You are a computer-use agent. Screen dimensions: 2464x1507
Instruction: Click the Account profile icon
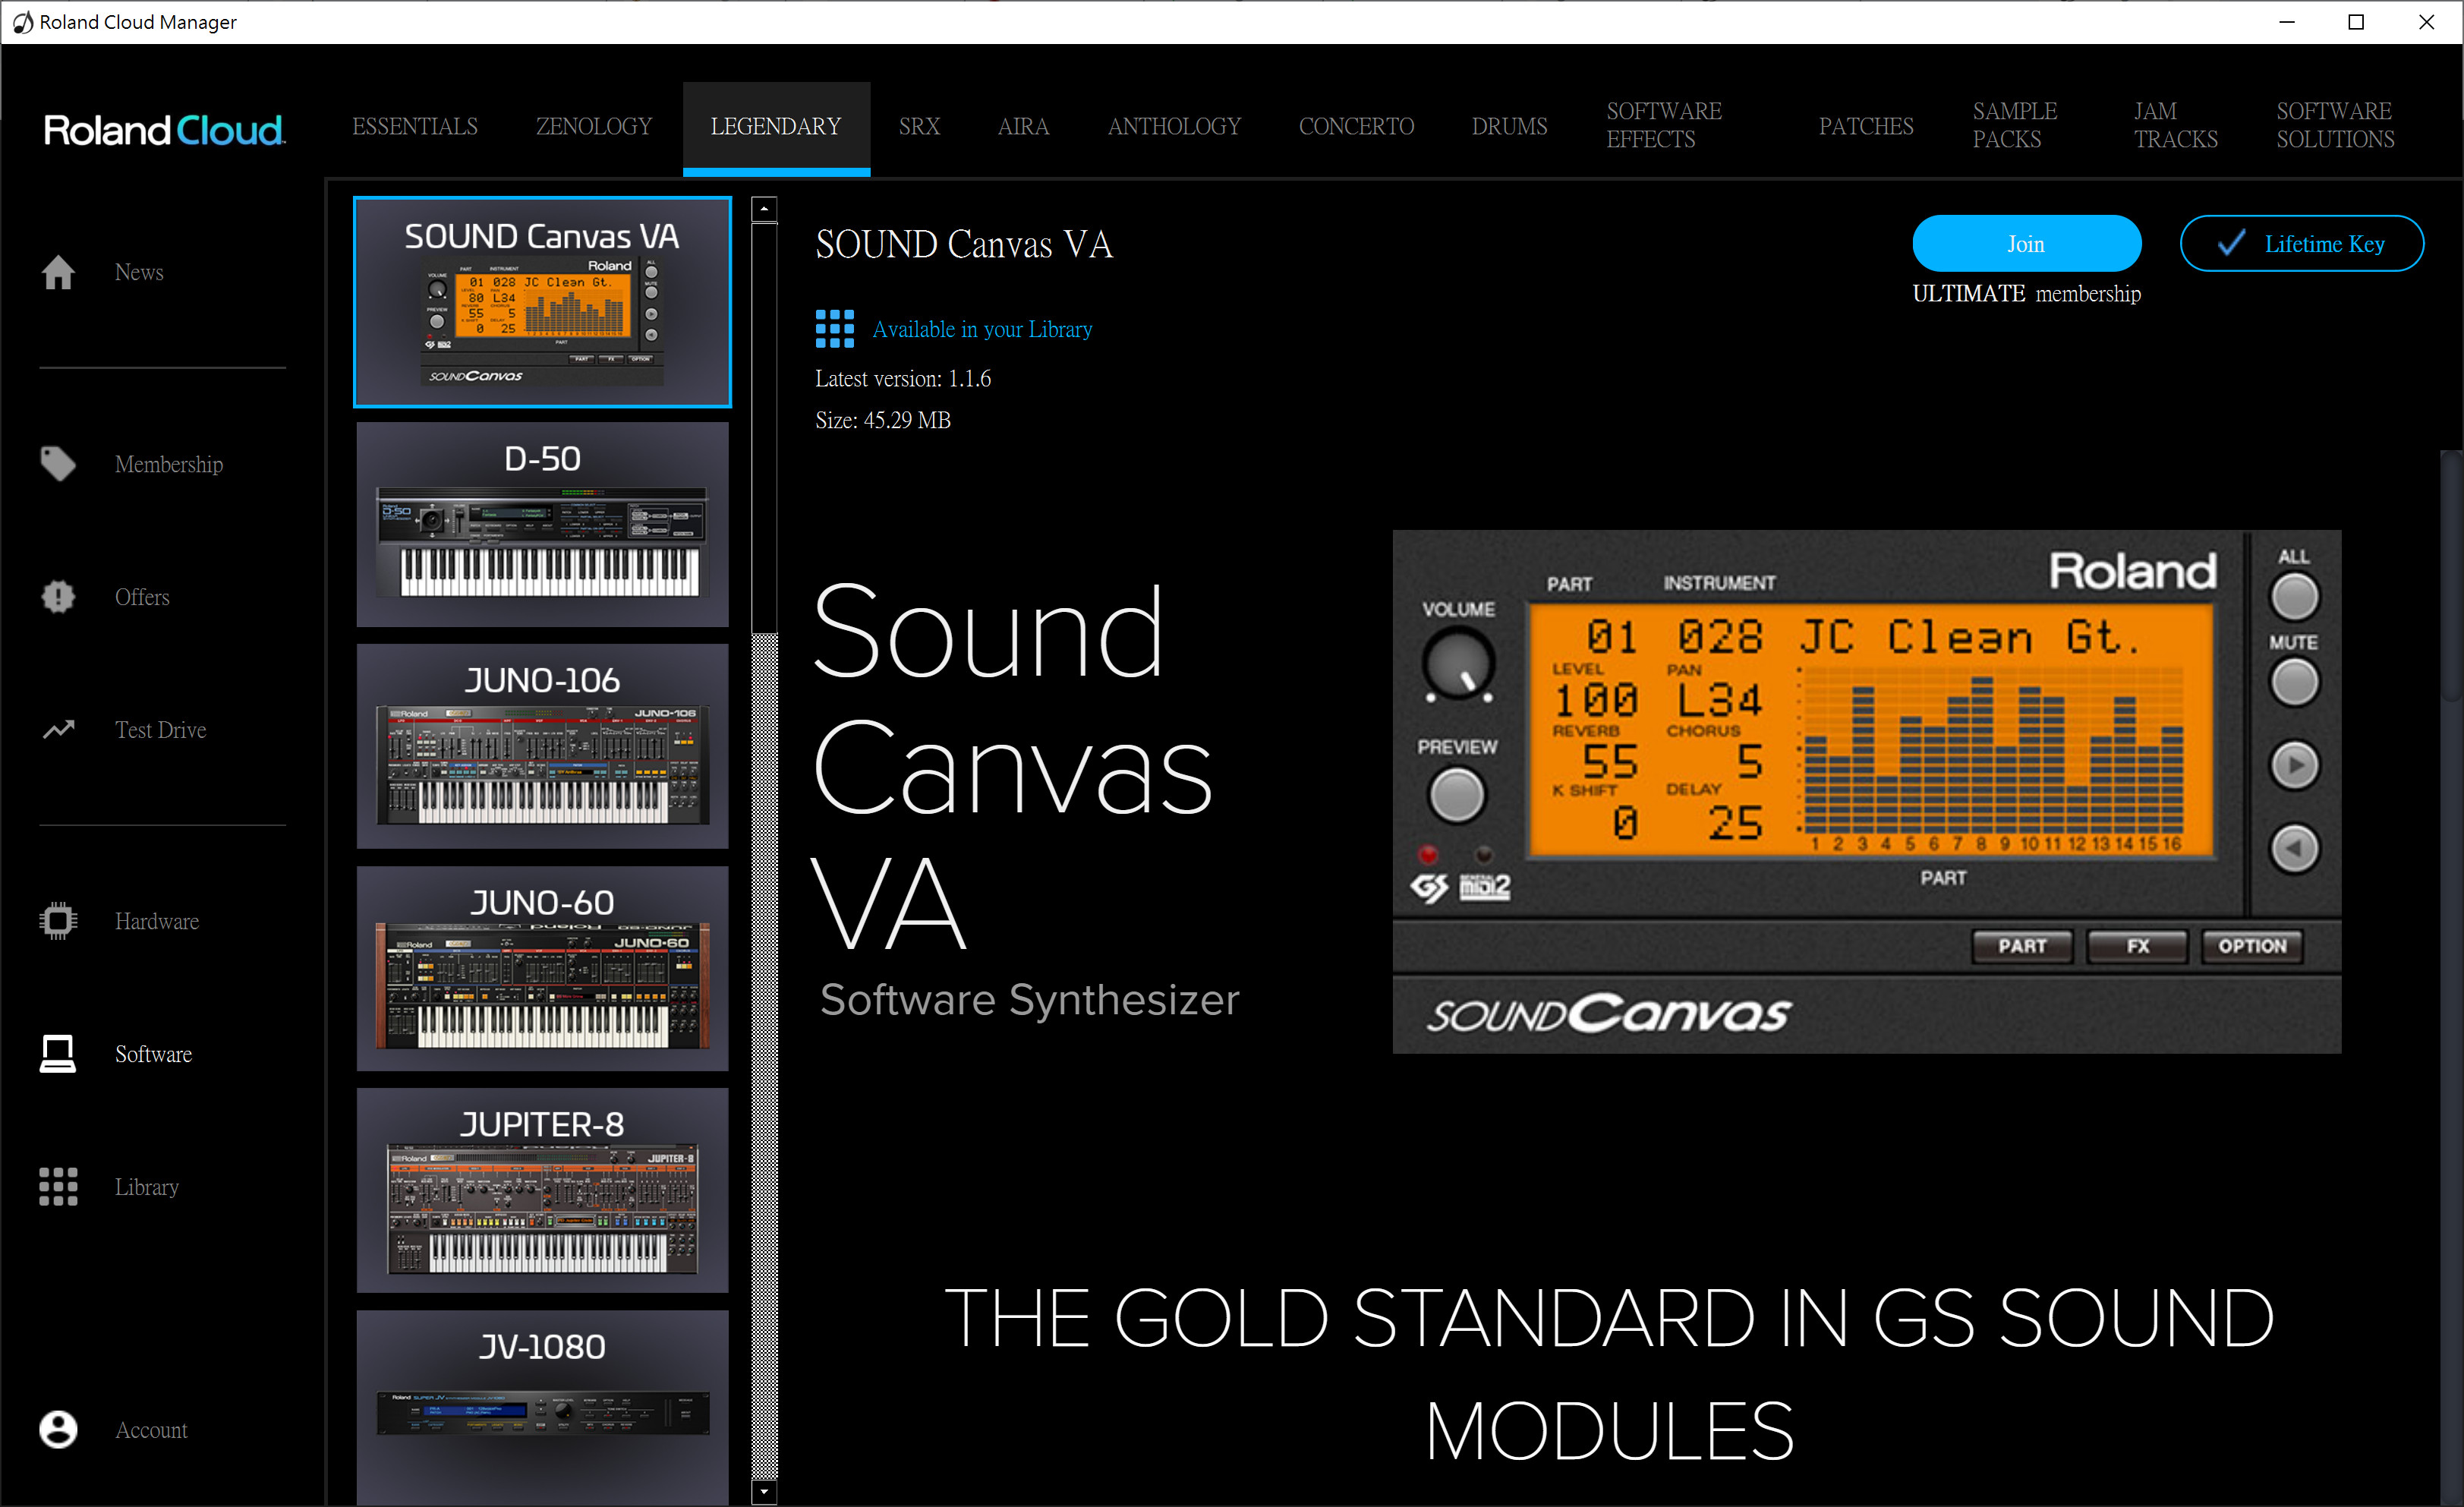click(x=58, y=1430)
